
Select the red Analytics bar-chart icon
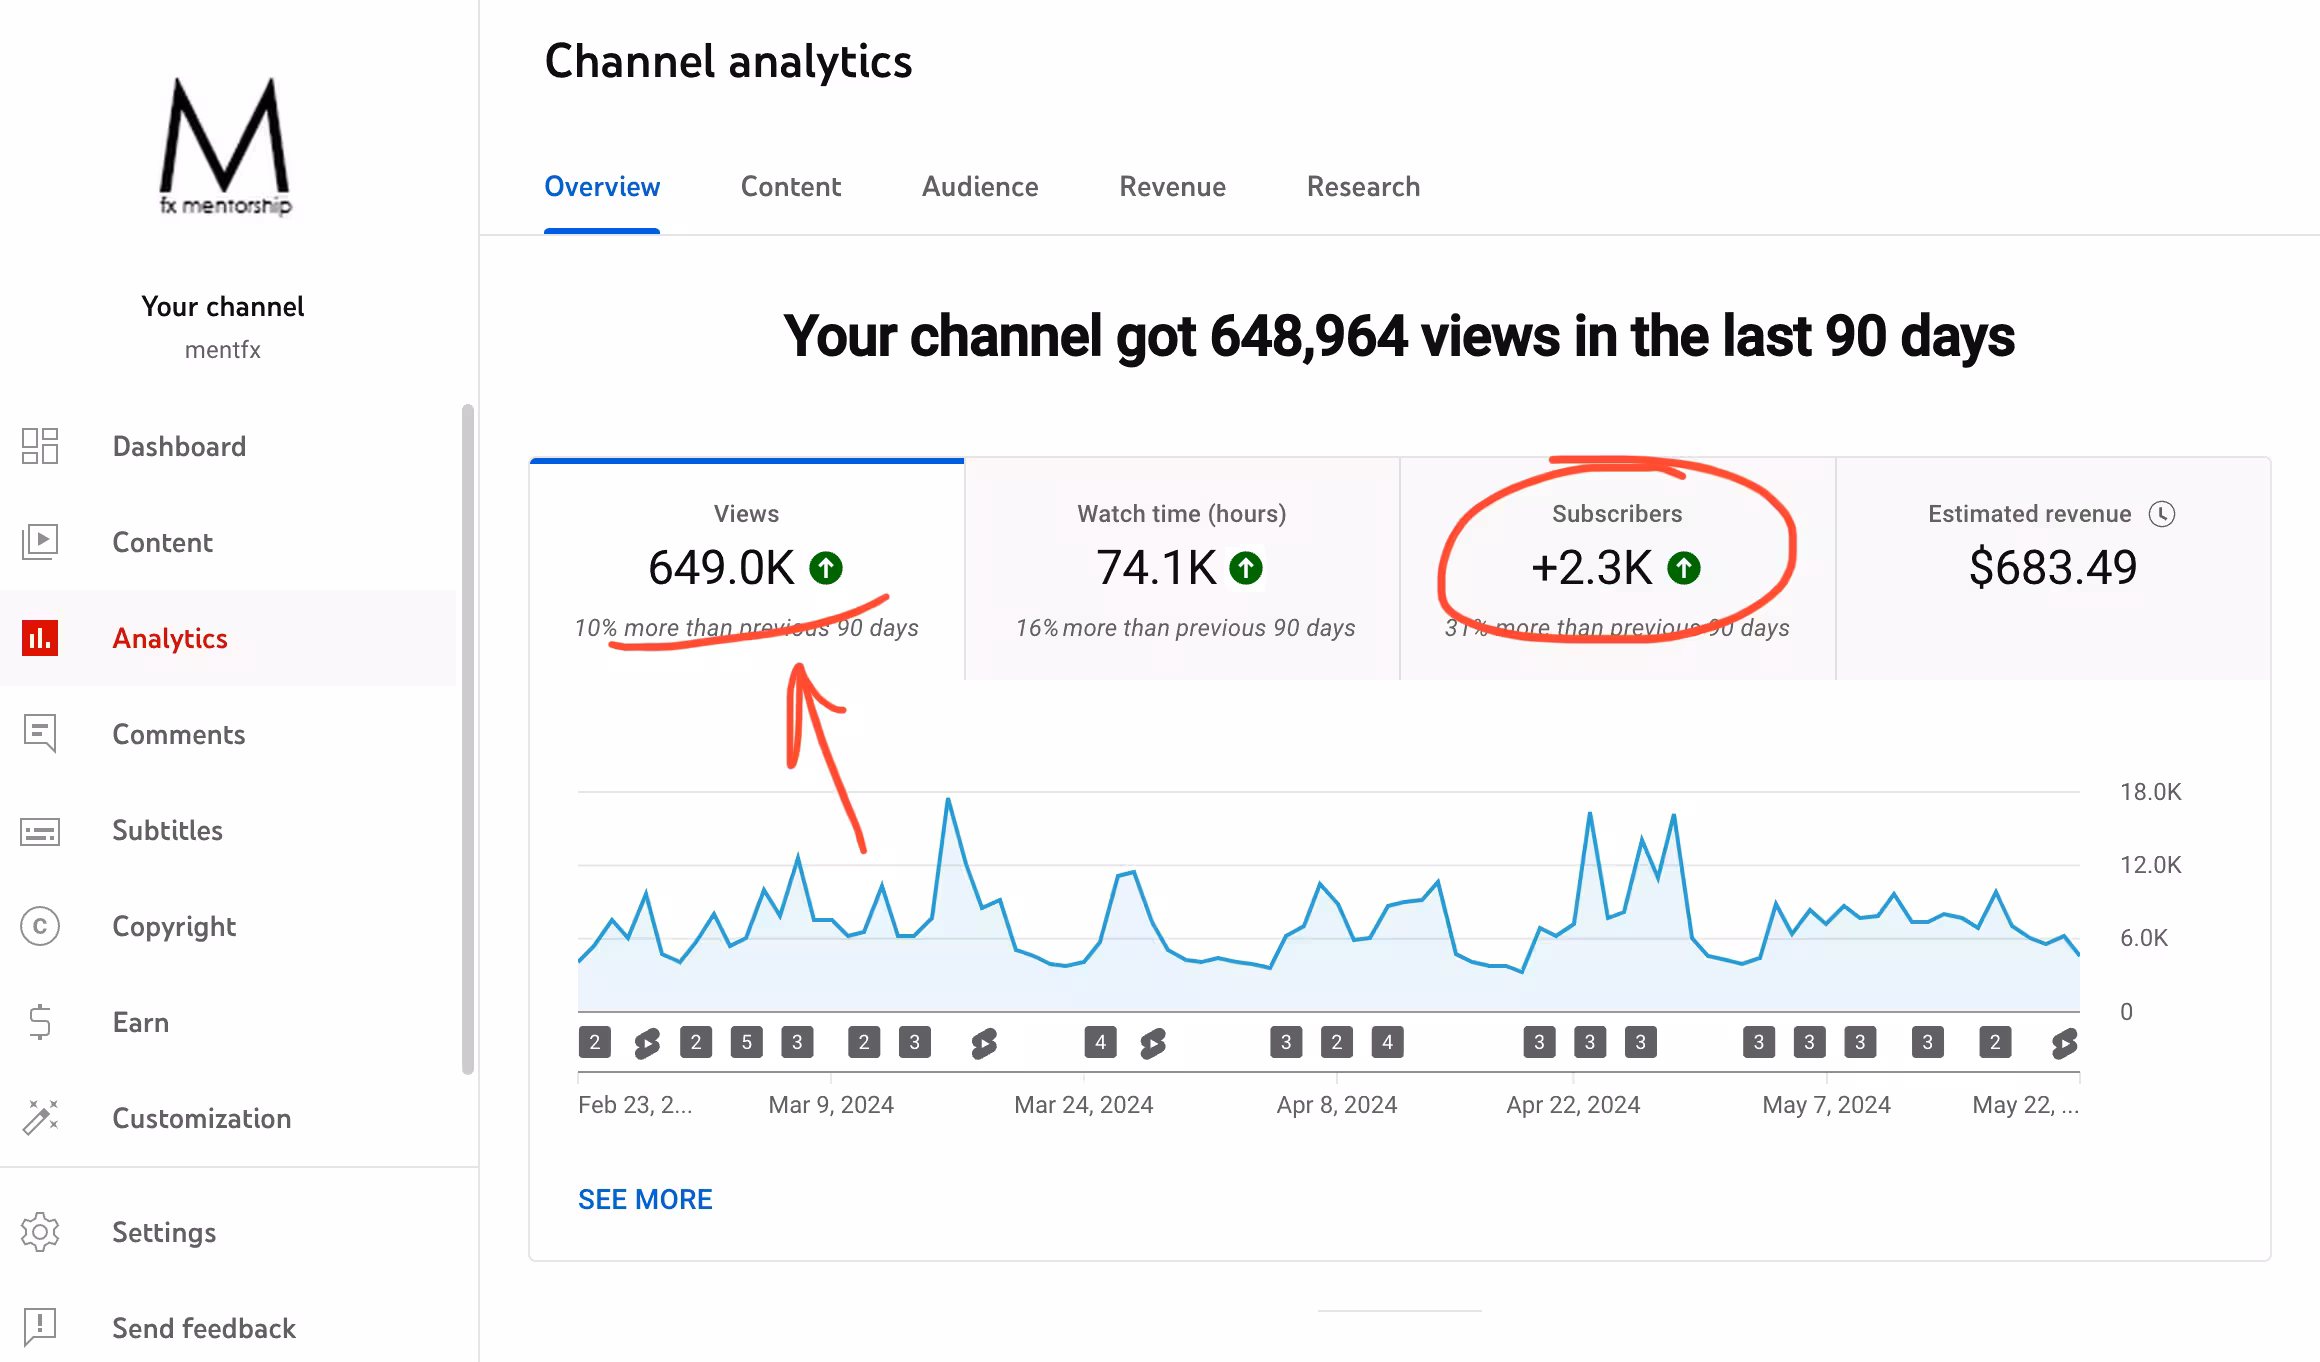click(40, 638)
